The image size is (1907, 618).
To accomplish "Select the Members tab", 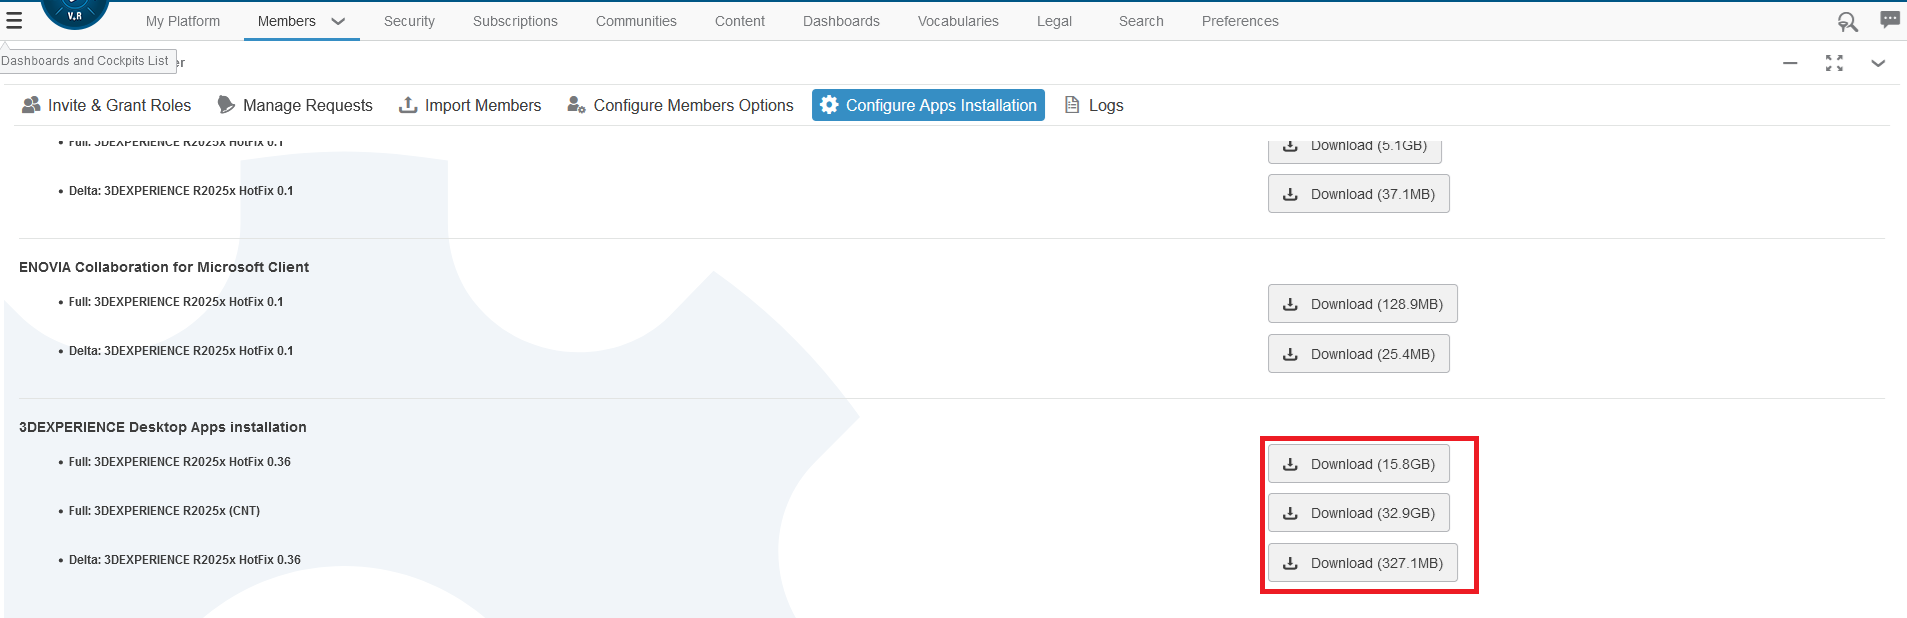I will (x=286, y=21).
